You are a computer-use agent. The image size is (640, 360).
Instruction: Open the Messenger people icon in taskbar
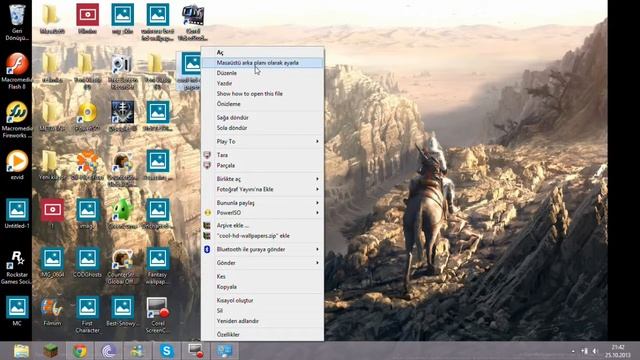[138, 351]
